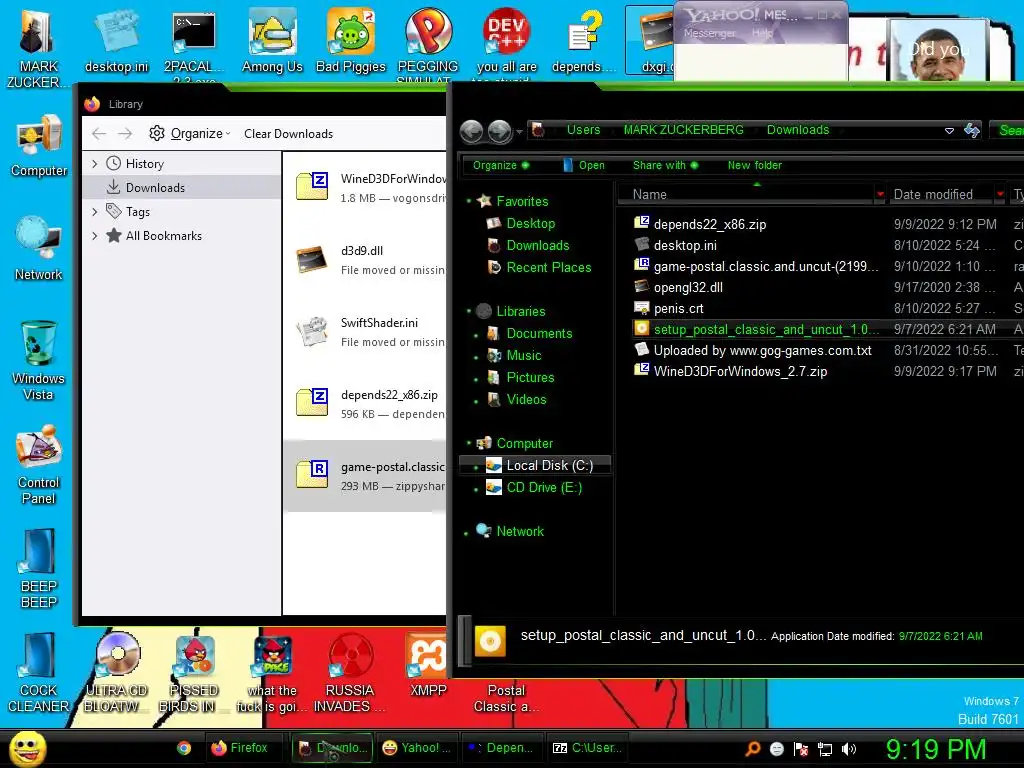The width and height of the screenshot is (1024, 768).
Task: Expand the Tags tree item in Library
Action: click(95, 212)
